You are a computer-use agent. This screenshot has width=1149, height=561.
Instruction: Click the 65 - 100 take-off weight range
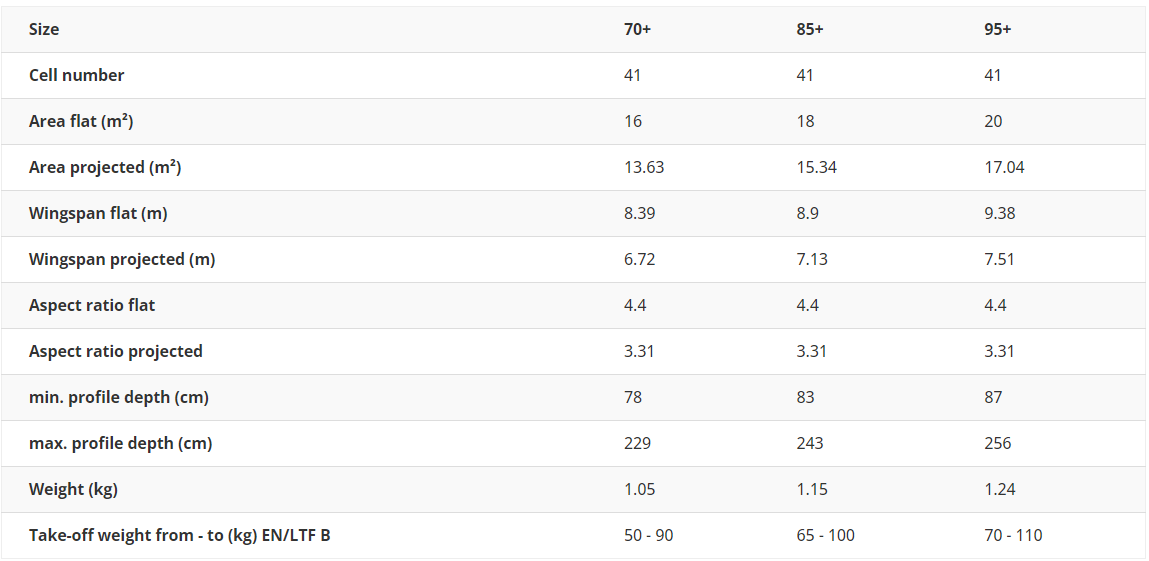826,536
